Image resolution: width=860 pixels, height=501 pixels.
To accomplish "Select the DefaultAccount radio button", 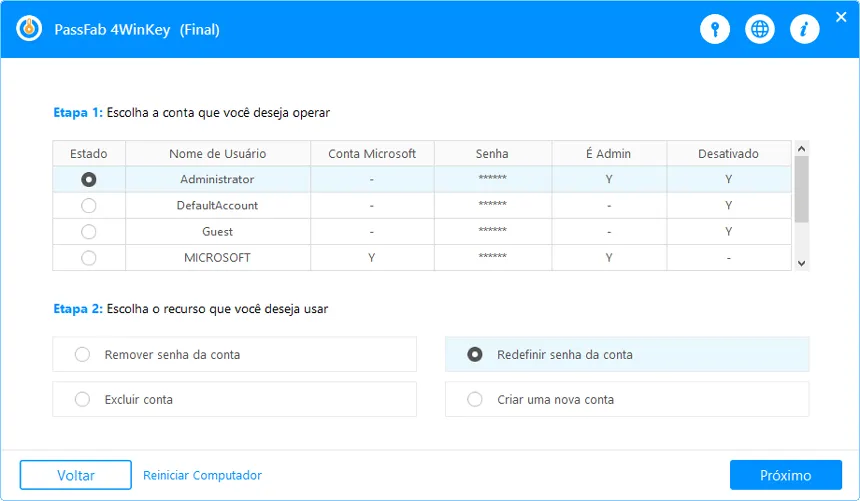I will (89, 206).
